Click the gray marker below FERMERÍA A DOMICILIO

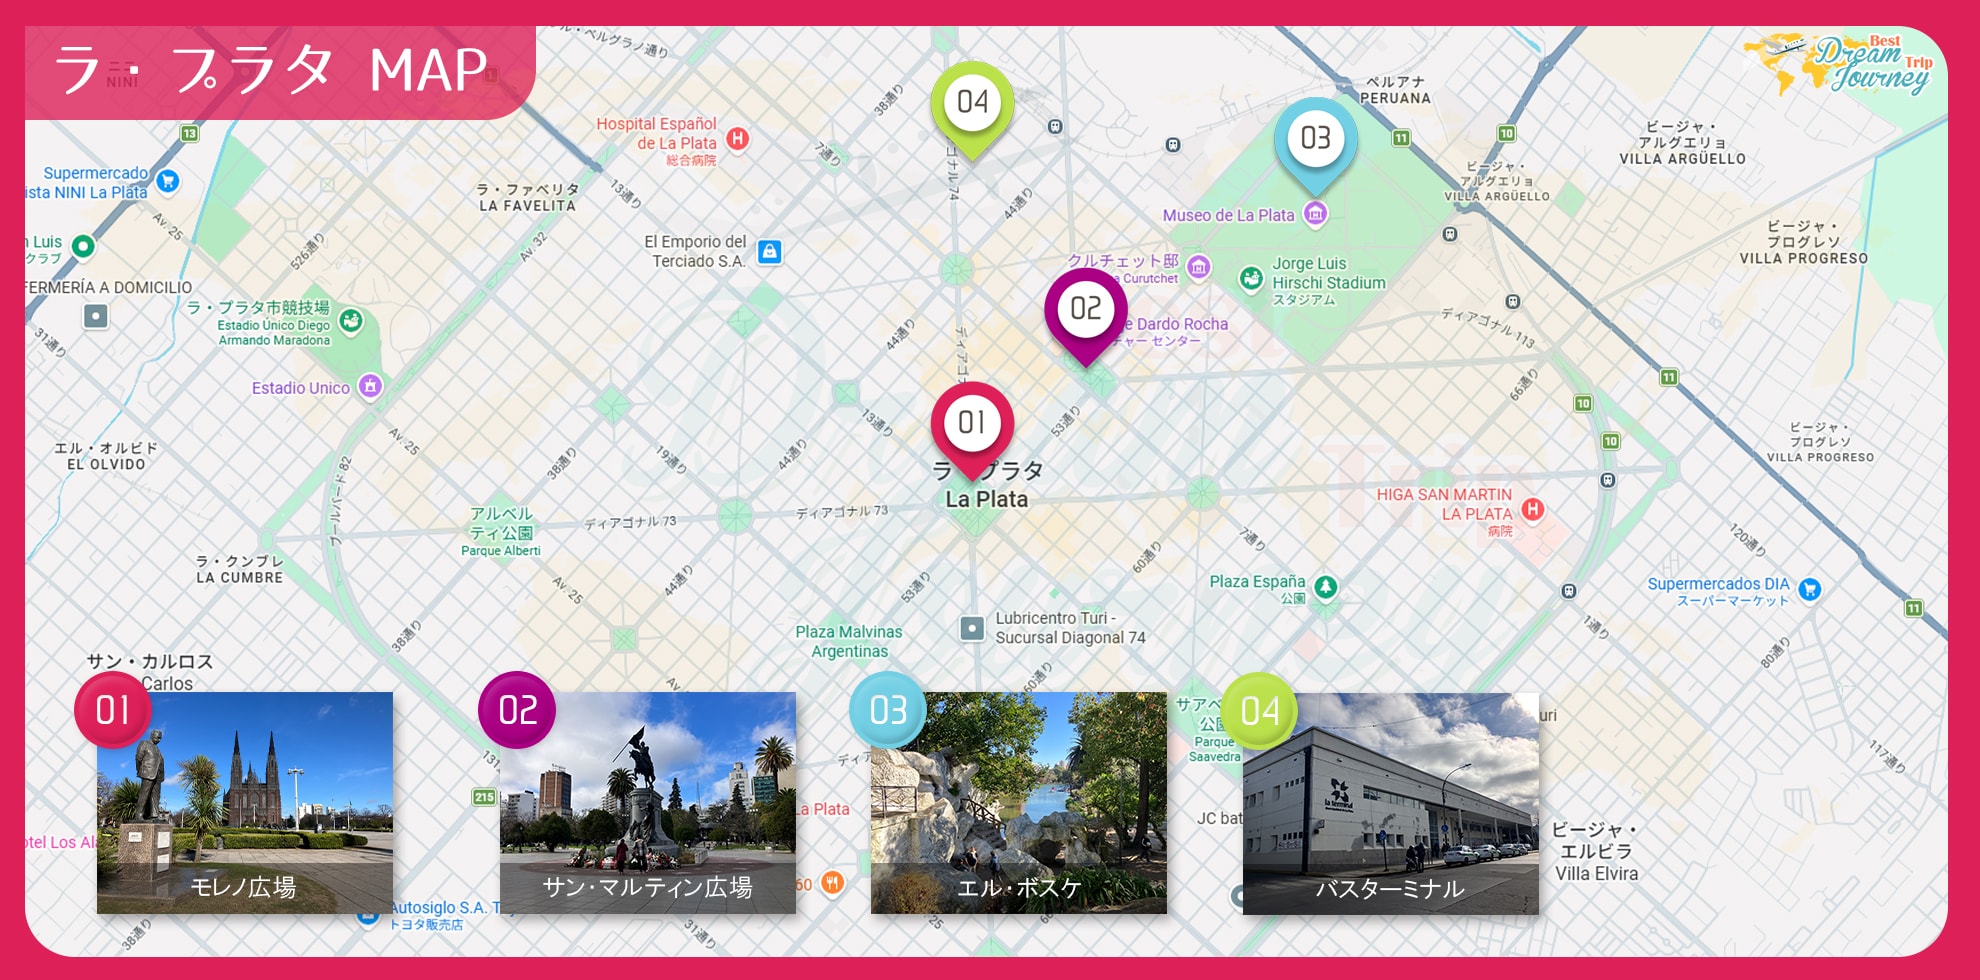click(x=95, y=316)
